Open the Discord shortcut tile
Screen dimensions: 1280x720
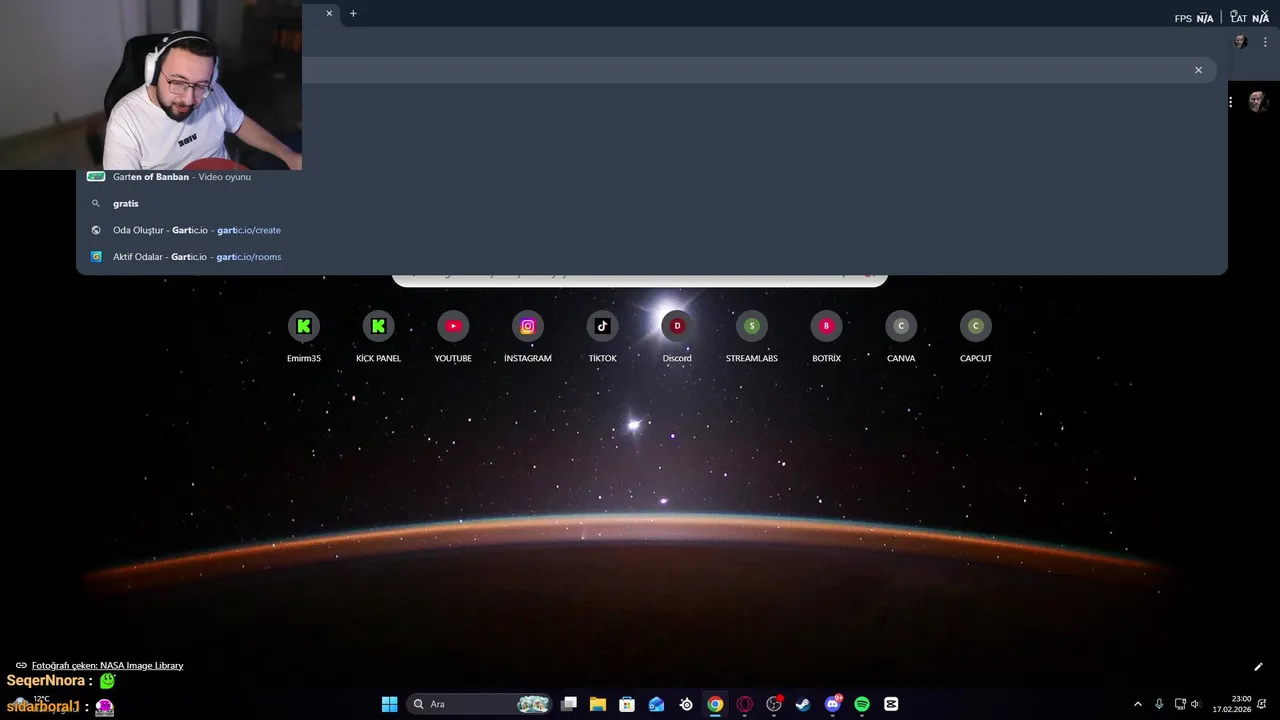(677, 337)
